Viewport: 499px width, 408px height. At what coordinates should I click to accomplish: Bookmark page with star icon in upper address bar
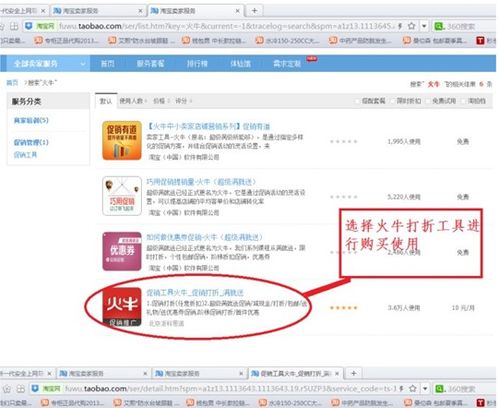pos(411,26)
